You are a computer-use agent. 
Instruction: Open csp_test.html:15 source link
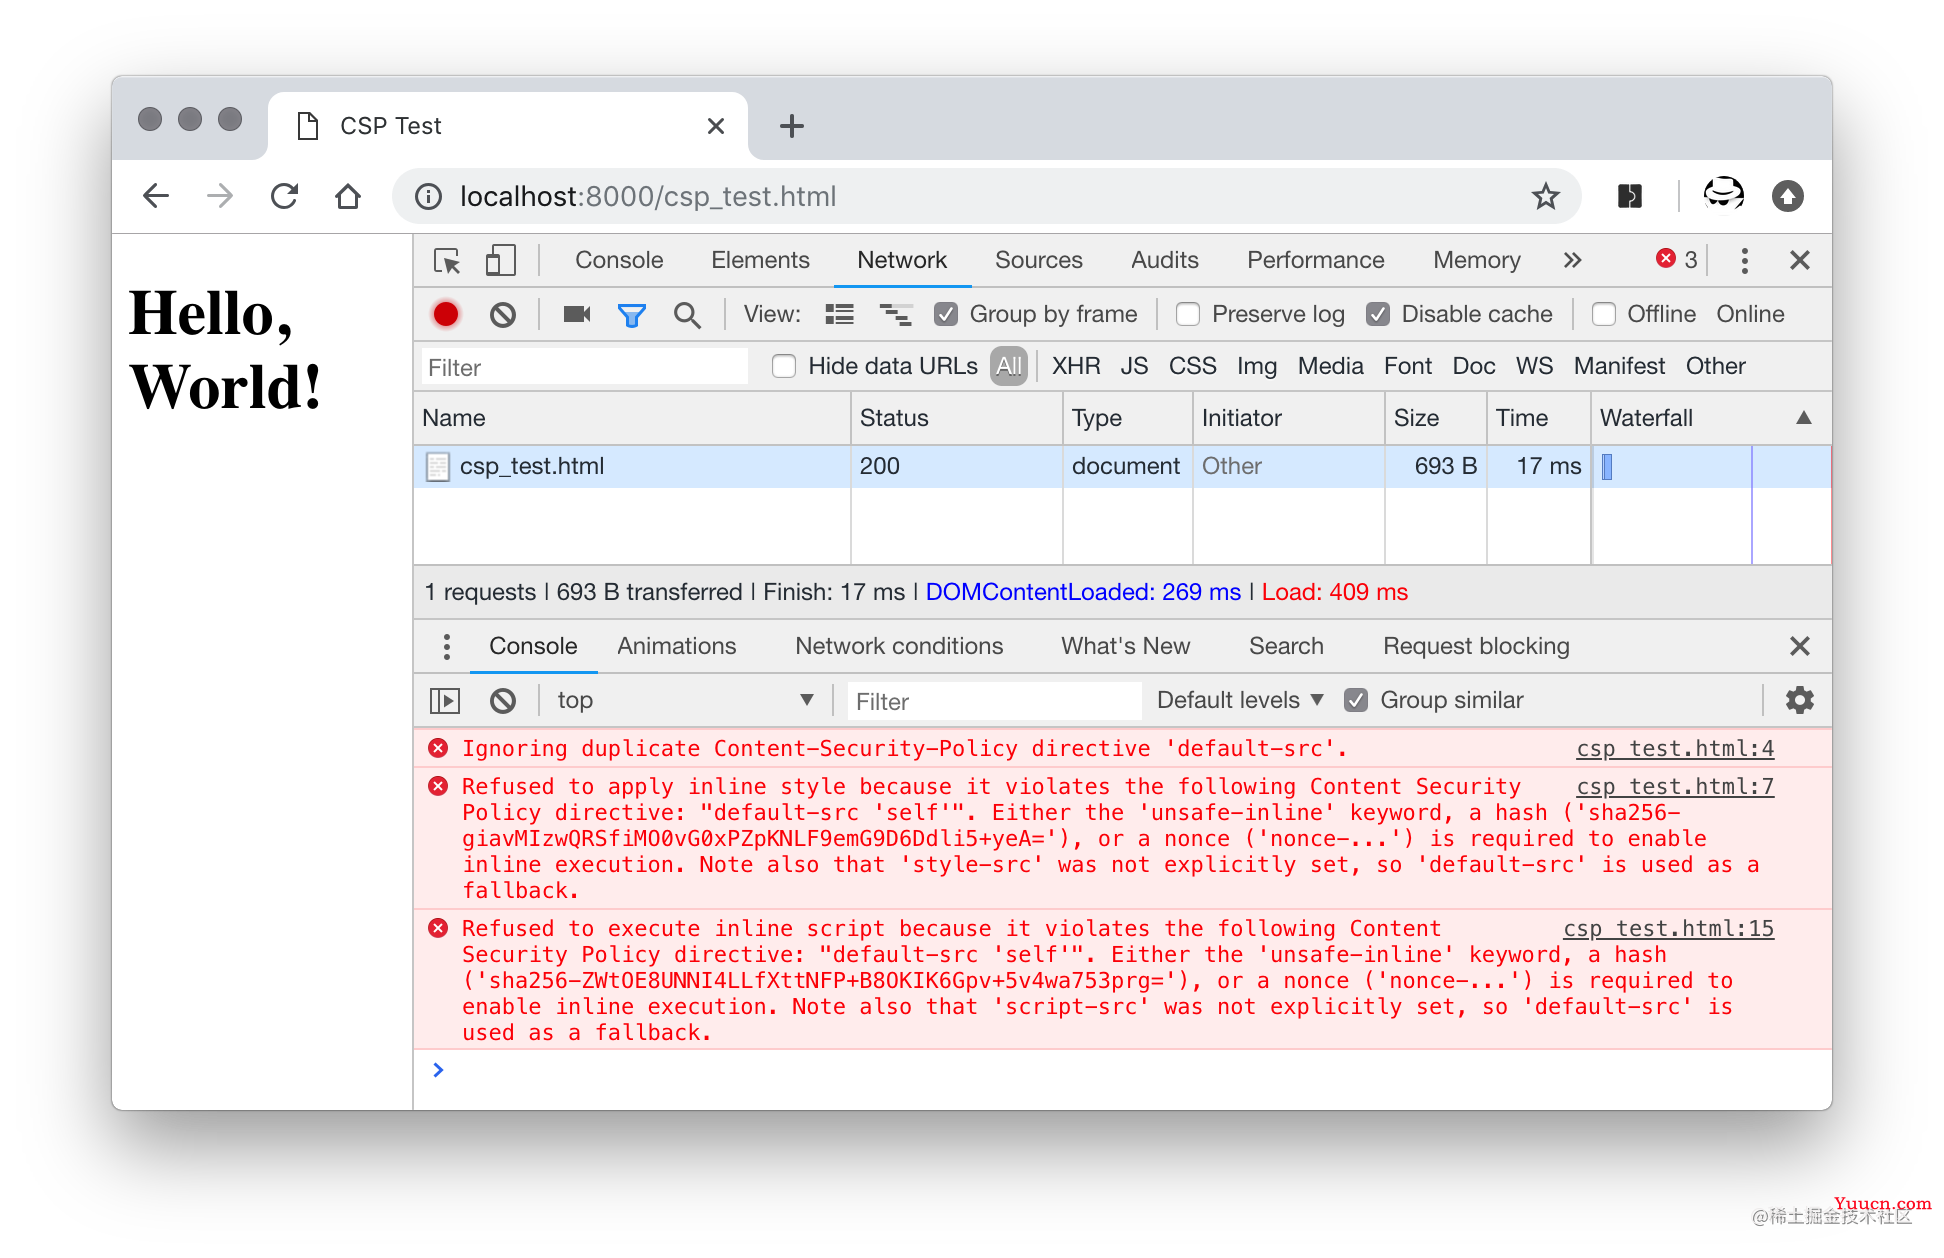1669,929
